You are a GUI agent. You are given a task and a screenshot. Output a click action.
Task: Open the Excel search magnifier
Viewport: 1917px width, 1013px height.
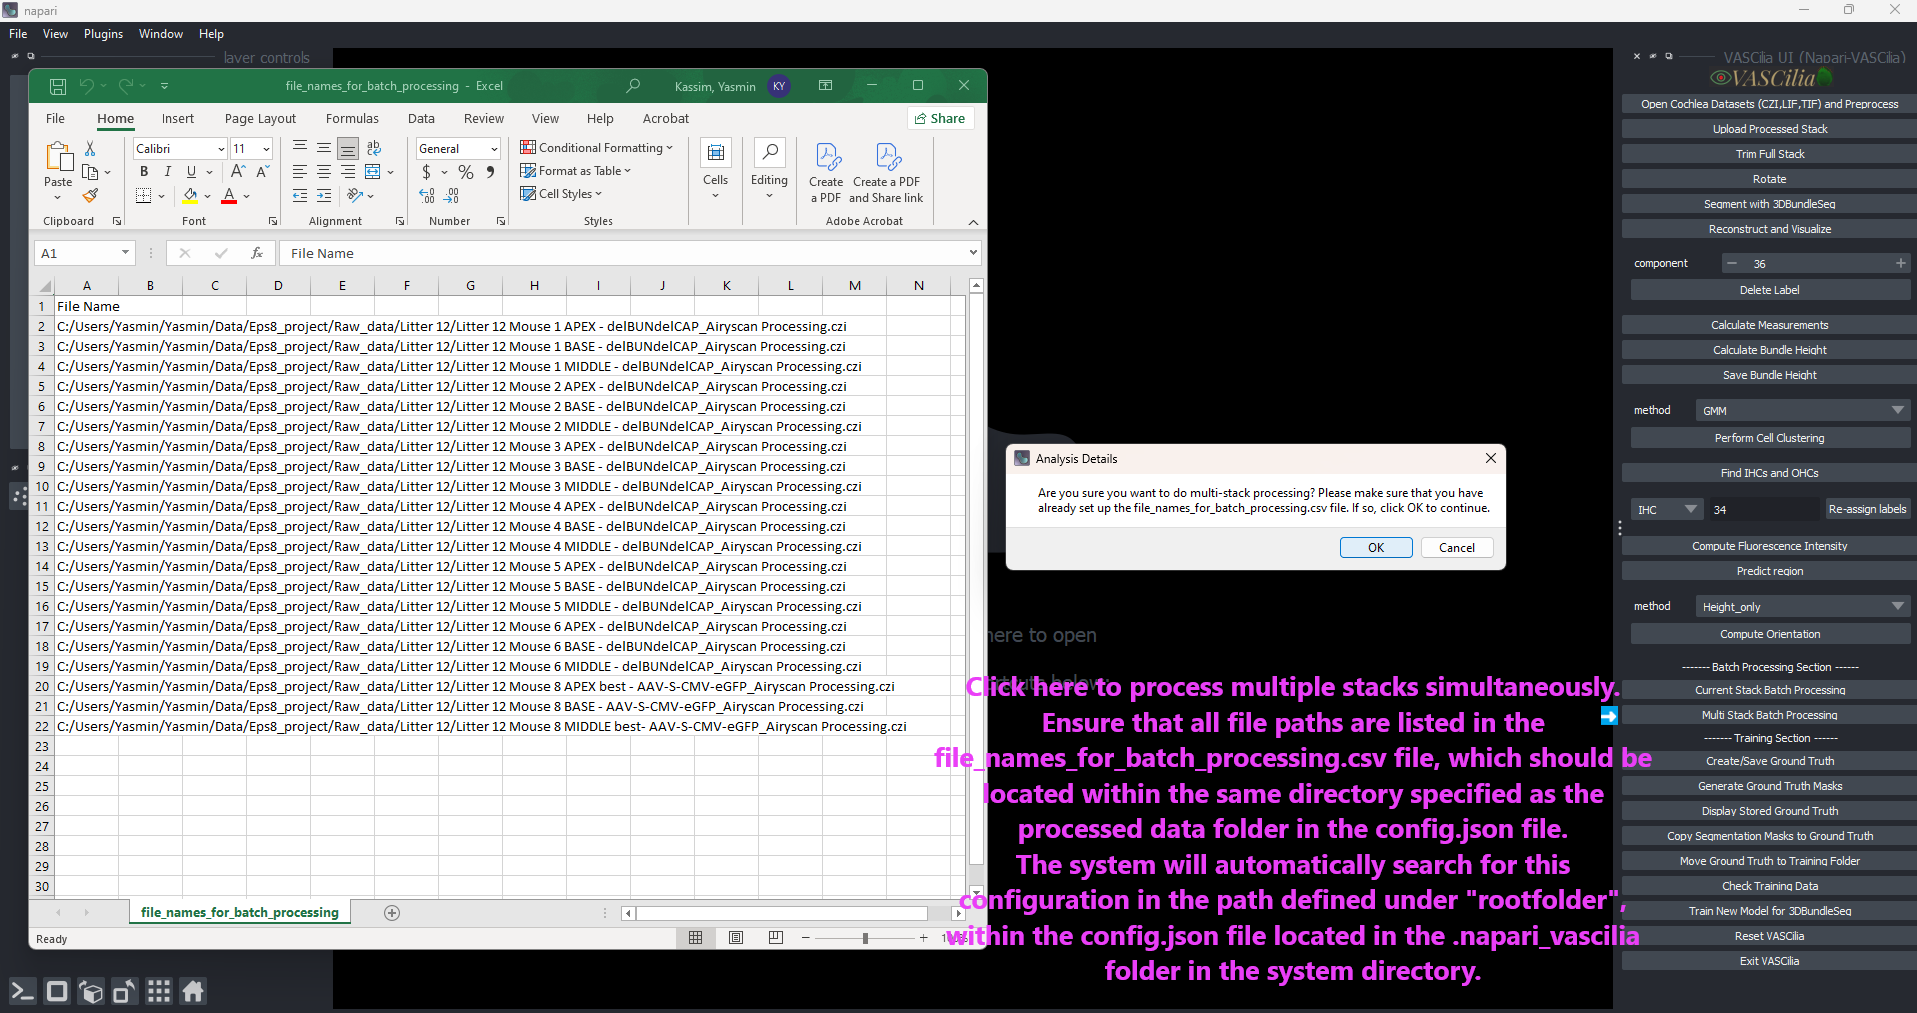pyautogui.click(x=633, y=86)
